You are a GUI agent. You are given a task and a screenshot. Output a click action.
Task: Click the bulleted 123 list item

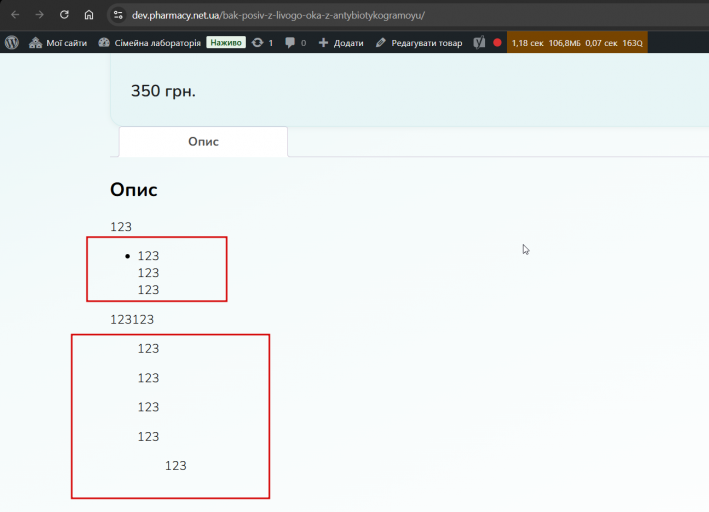(148, 256)
